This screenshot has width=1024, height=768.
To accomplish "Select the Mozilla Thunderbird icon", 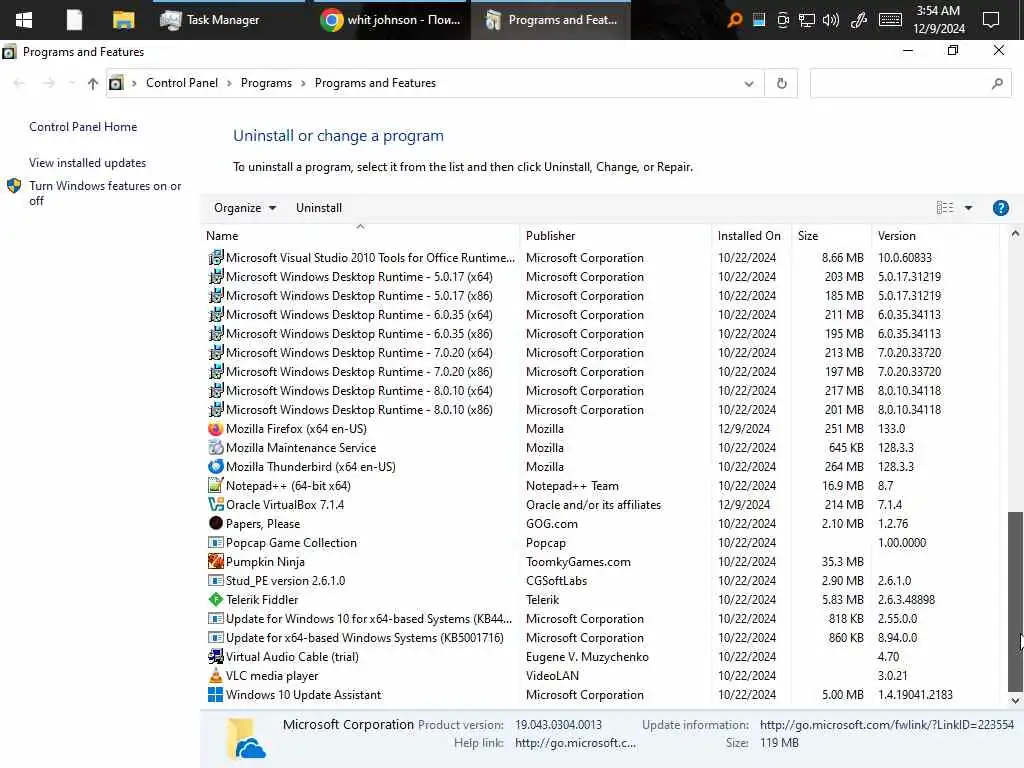I will [x=216, y=467].
